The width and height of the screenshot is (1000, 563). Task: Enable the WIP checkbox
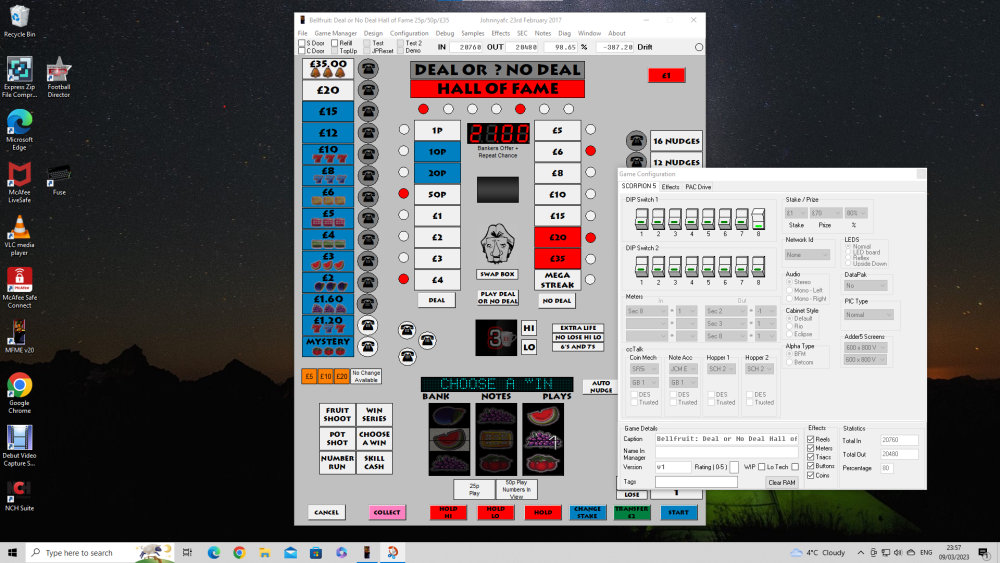point(761,467)
